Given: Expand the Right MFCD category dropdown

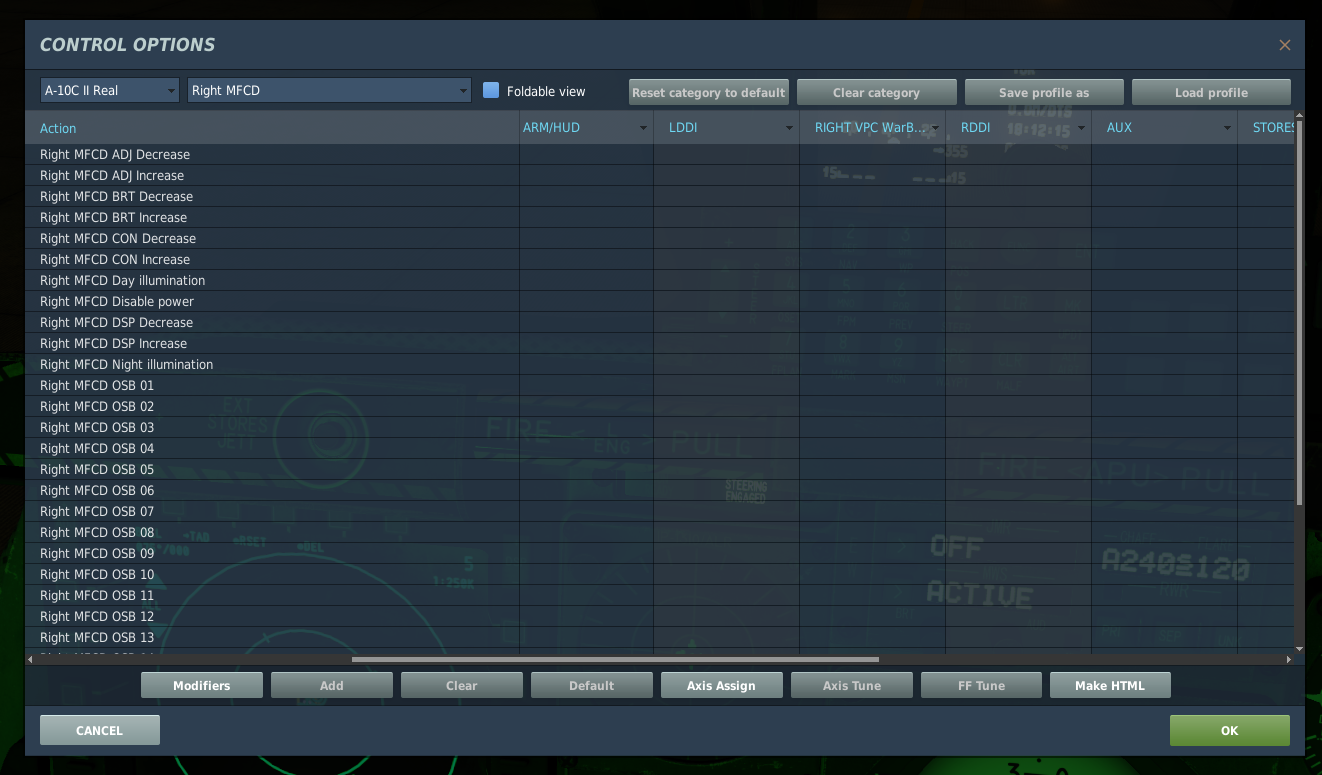Looking at the screenshot, I should [329, 91].
